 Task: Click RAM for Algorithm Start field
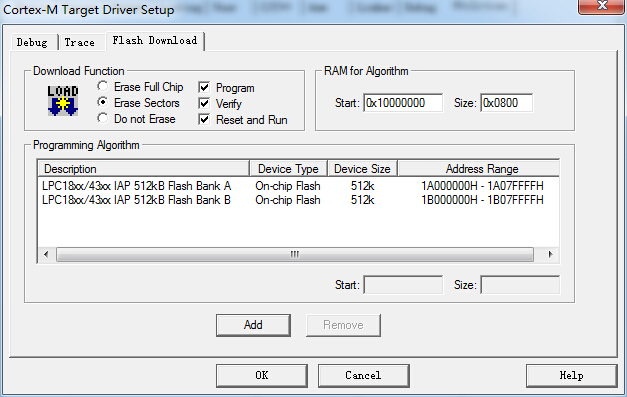tap(403, 103)
